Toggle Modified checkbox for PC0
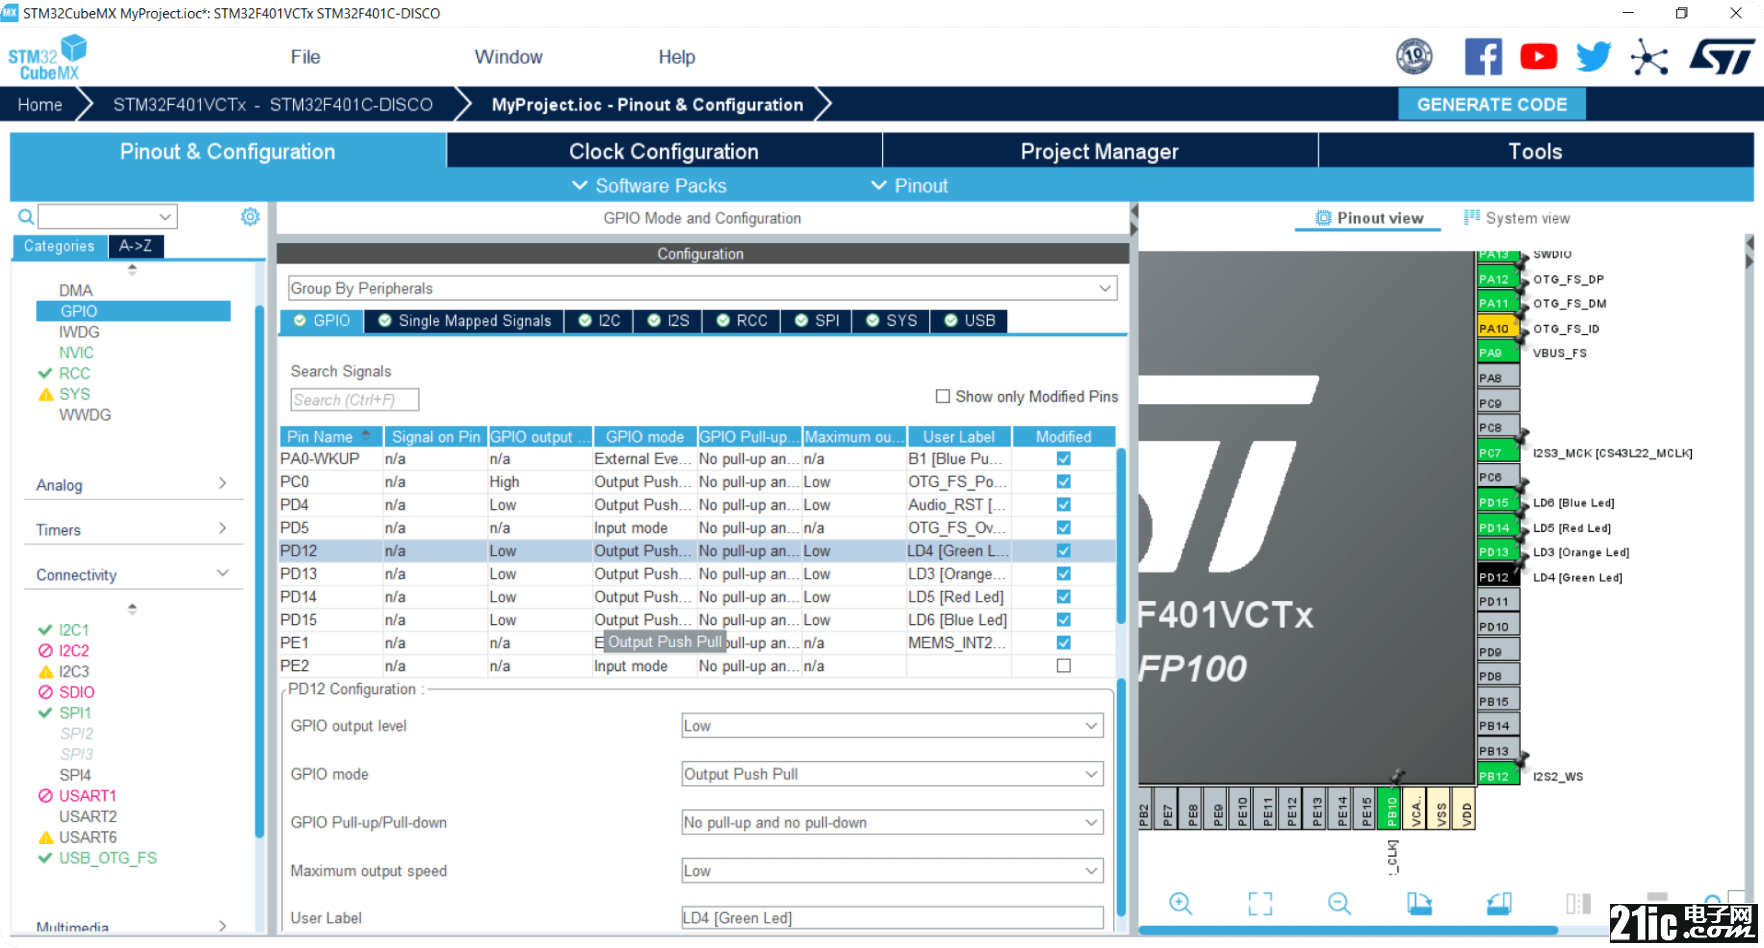 point(1064,482)
